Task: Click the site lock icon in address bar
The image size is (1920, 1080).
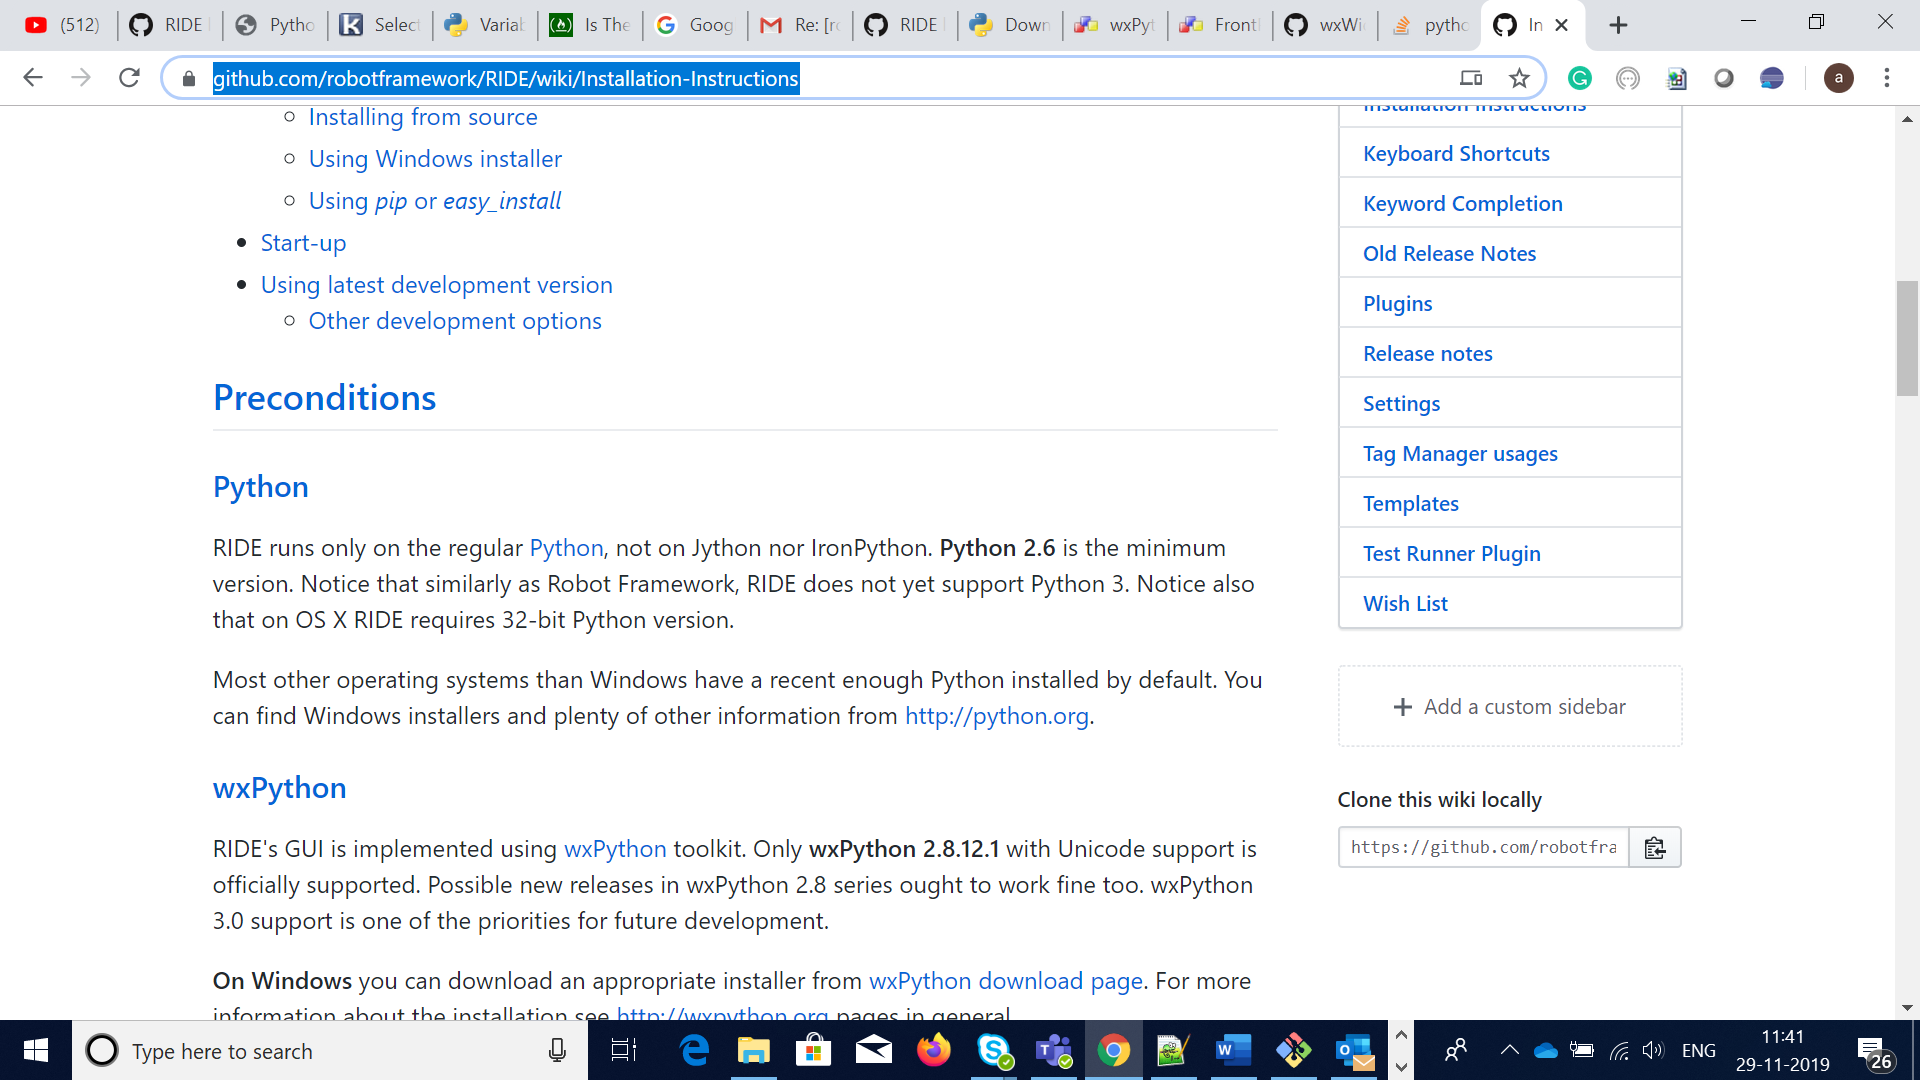Action: click(x=189, y=78)
